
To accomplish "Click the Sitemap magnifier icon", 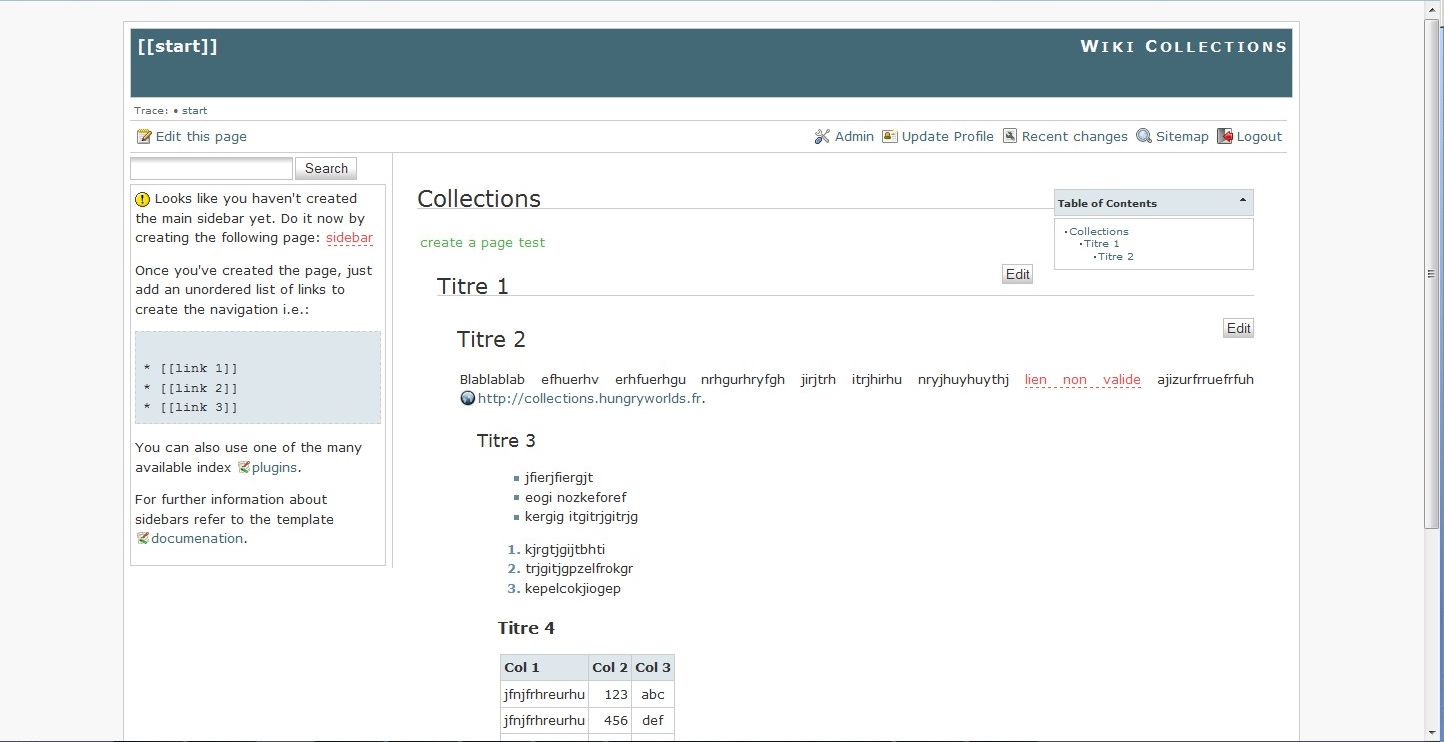I will click(x=1144, y=137).
